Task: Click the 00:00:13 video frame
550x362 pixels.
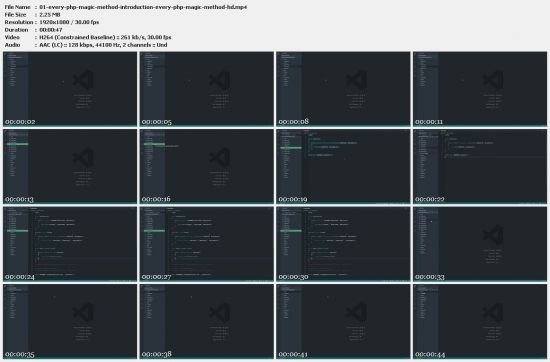Action: [70, 166]
